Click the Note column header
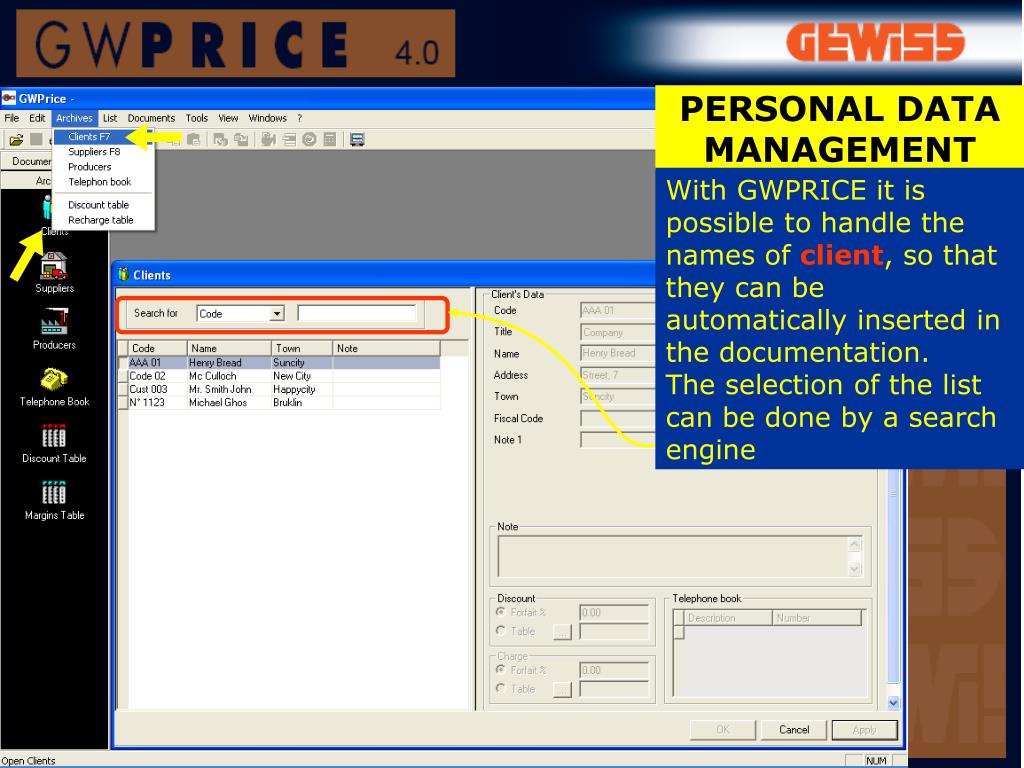Viewport: 1024px width, 768px height. [x=387, y=348]
